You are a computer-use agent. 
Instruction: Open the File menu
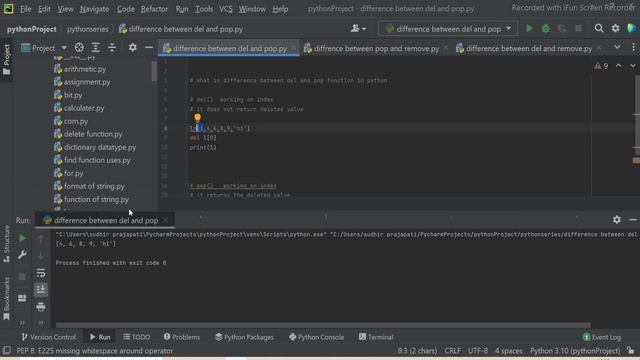pos(25,9)
